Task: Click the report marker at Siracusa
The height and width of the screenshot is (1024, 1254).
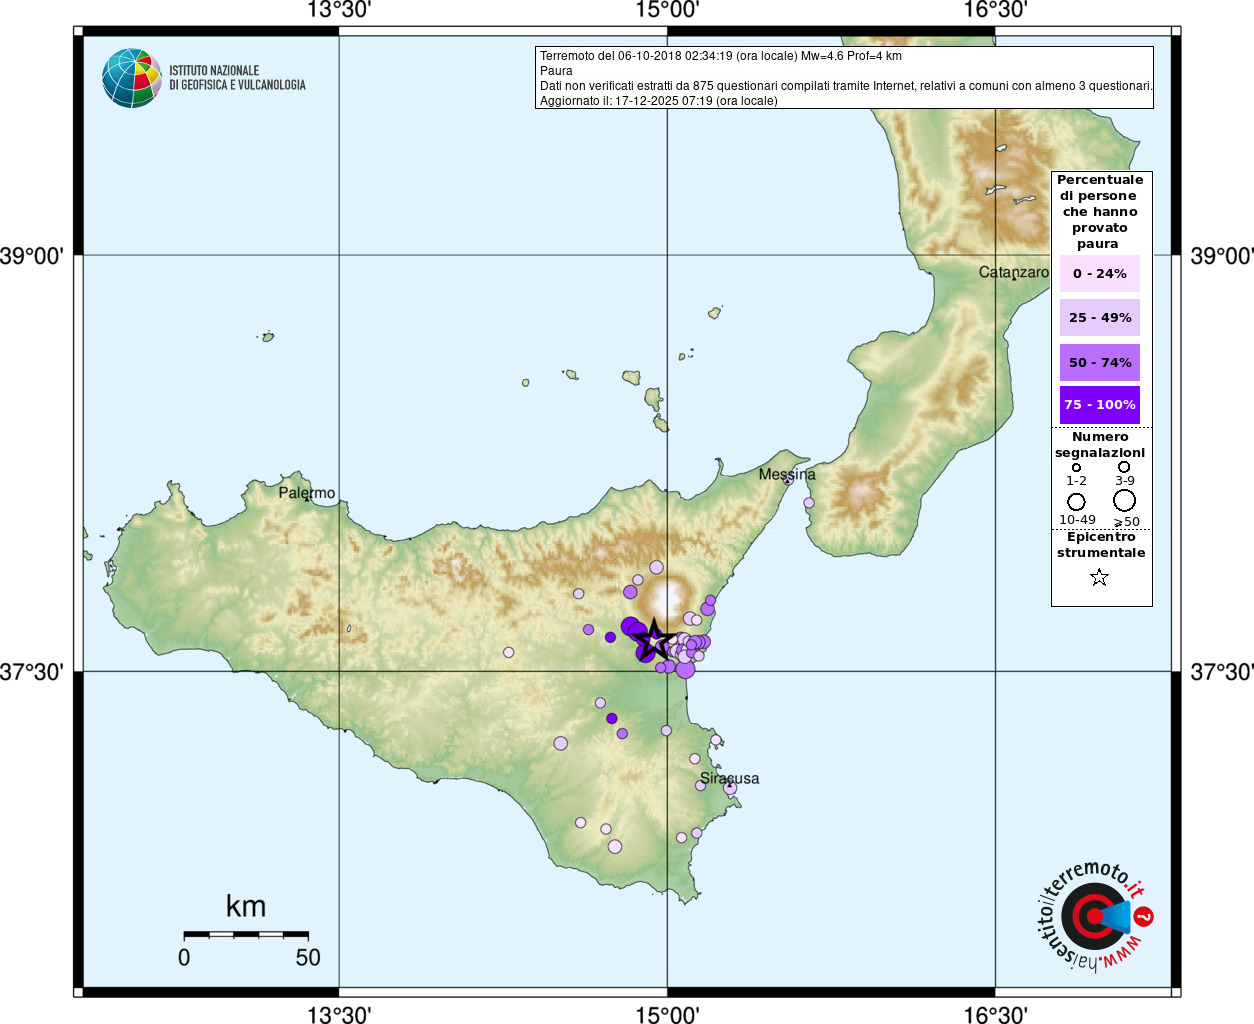Action: (x=730, y=788)
